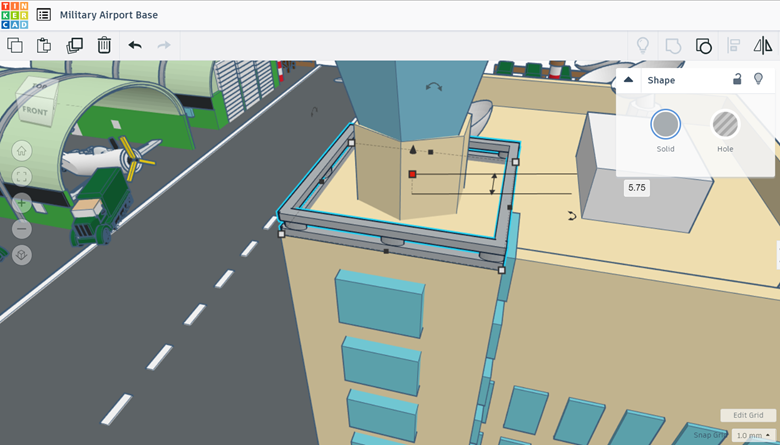Click the FRONT face of view cube
Image resolution: width=780 pixels, height=445 pixels.
pyautogui.click(x=35, y=111)
